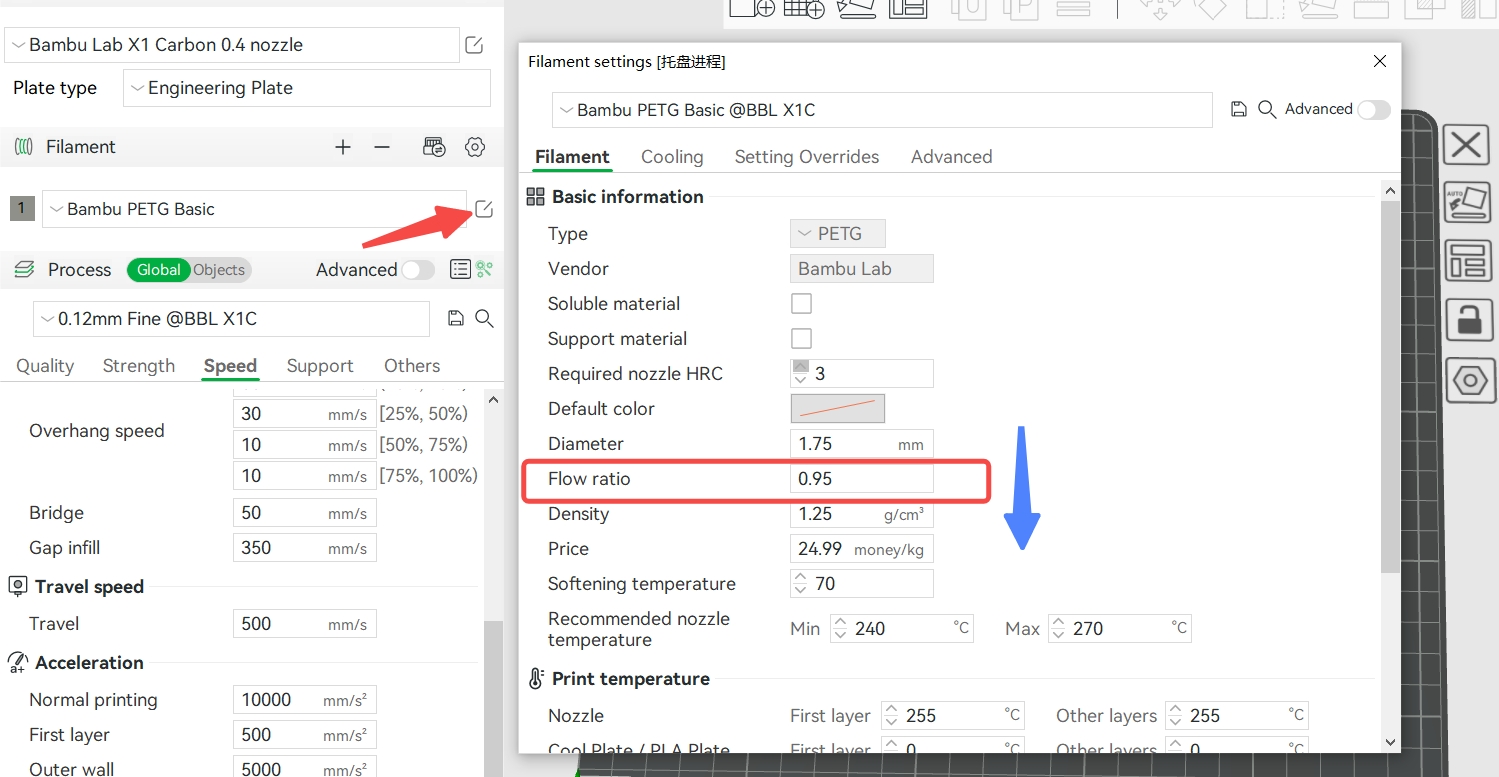This screenshot has height=777, width=1499.
Task: Click the filament Diameter field
Action: click(862, 444)
